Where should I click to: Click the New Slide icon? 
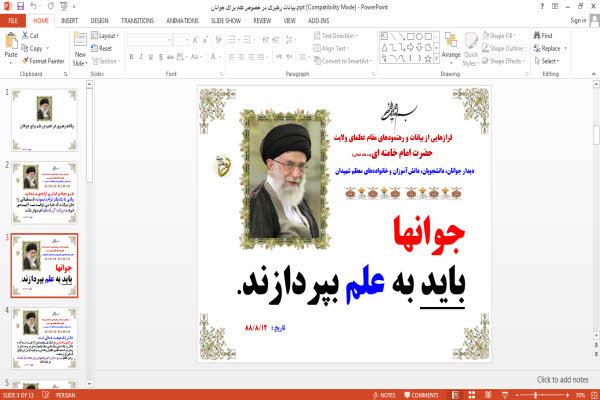(x=80, y=40)
